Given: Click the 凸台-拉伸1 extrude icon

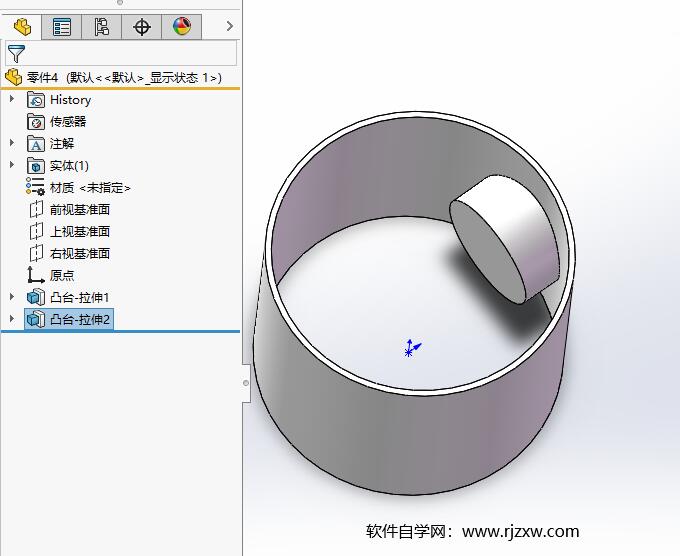Looking at the screenshot, I should point(36,298).
